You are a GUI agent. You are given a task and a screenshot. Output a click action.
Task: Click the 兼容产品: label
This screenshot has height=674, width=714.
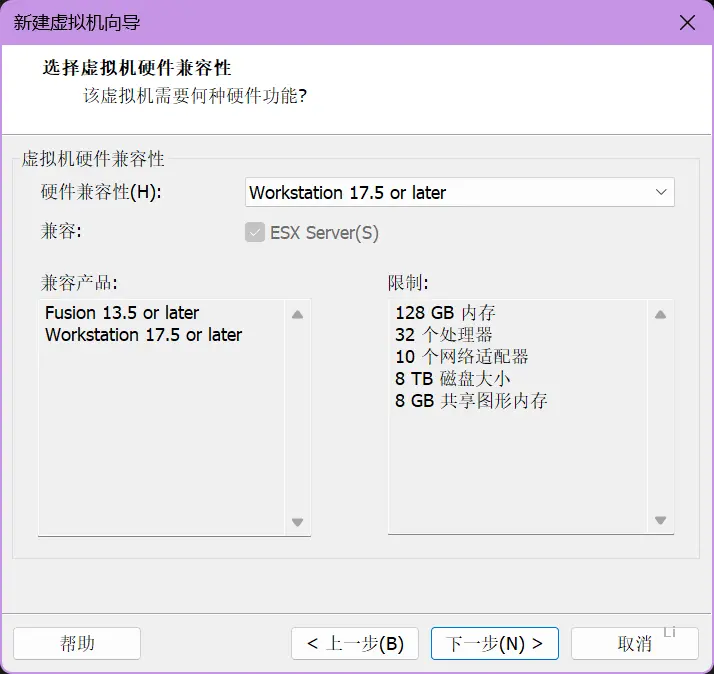(x=79, y=282)
